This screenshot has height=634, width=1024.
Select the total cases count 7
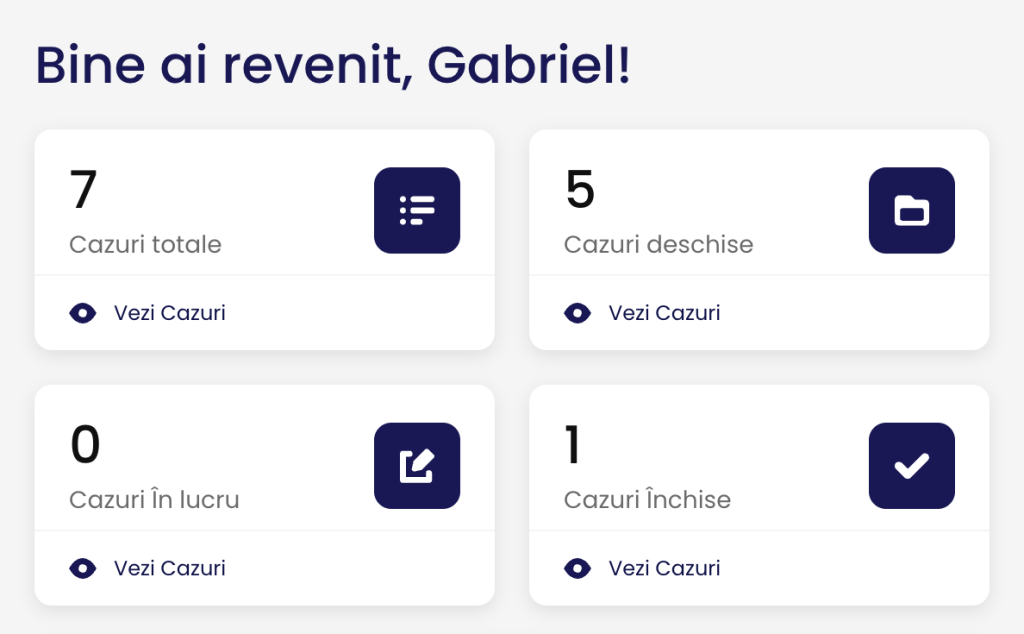[84, 189]
